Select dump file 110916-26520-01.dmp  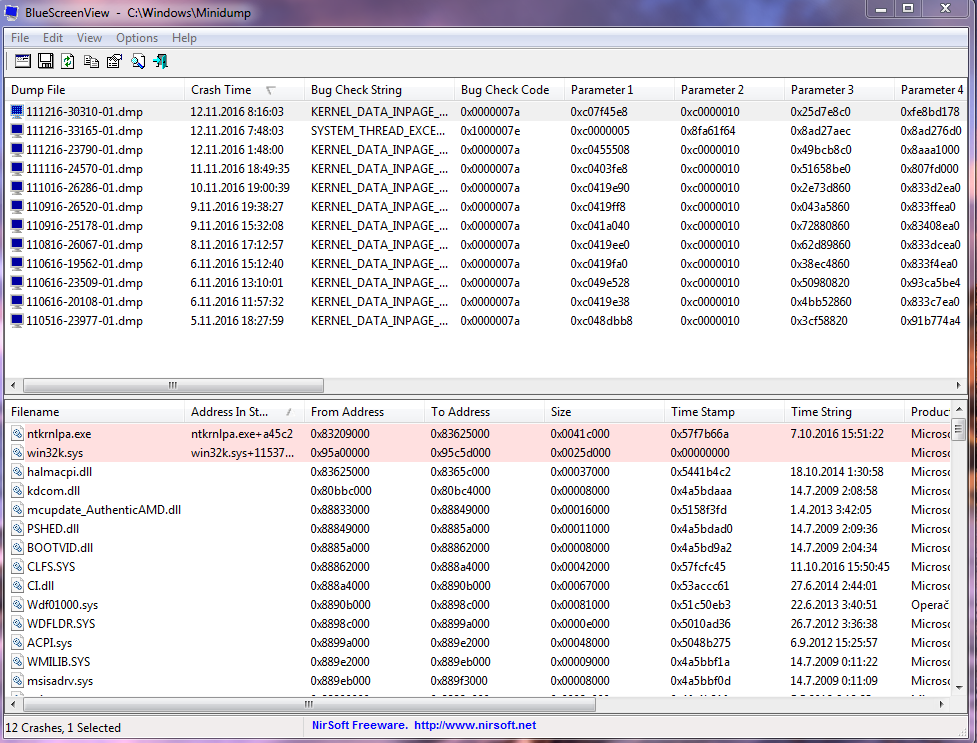coord(84,207)
